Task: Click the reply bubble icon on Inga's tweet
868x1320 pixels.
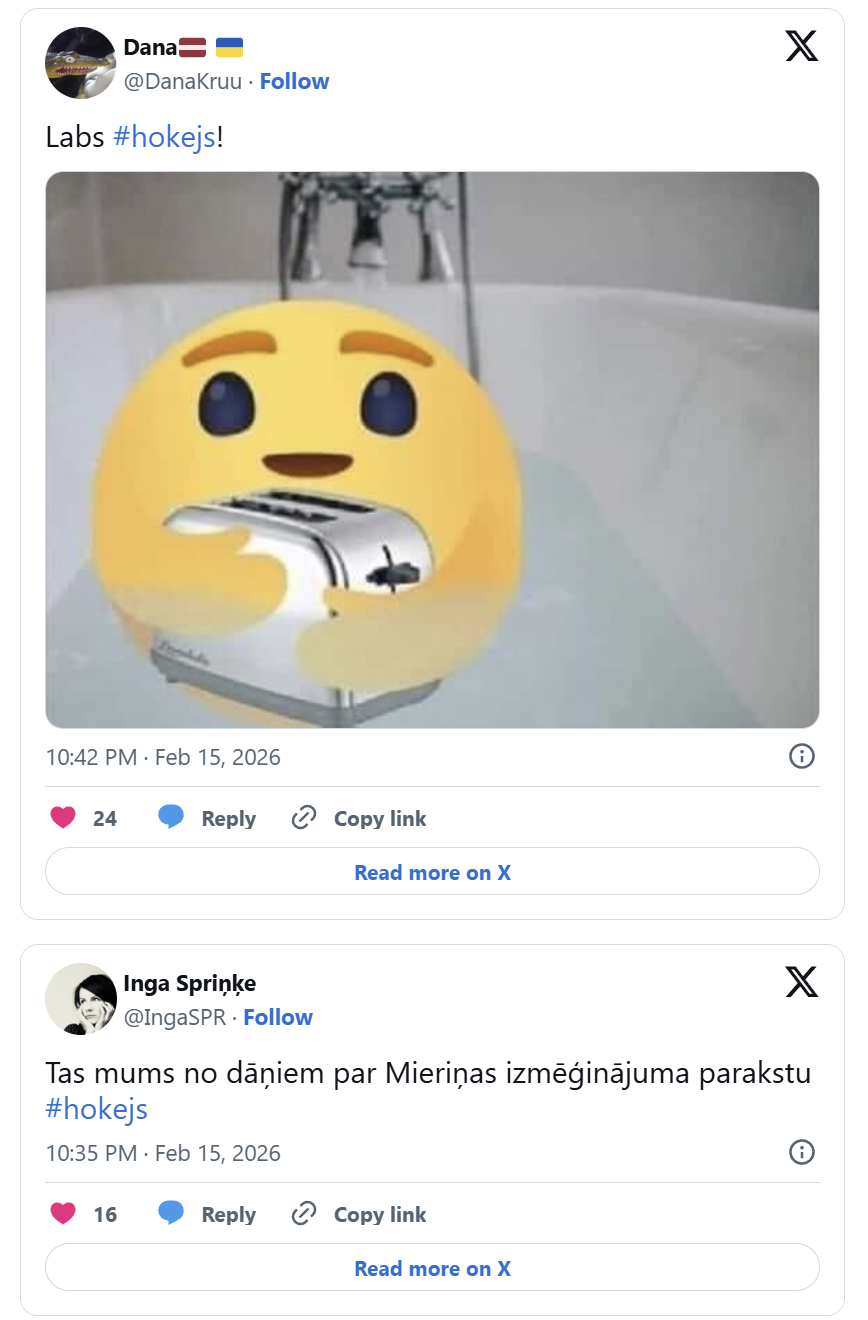Action: click(x=171, y=1214)
